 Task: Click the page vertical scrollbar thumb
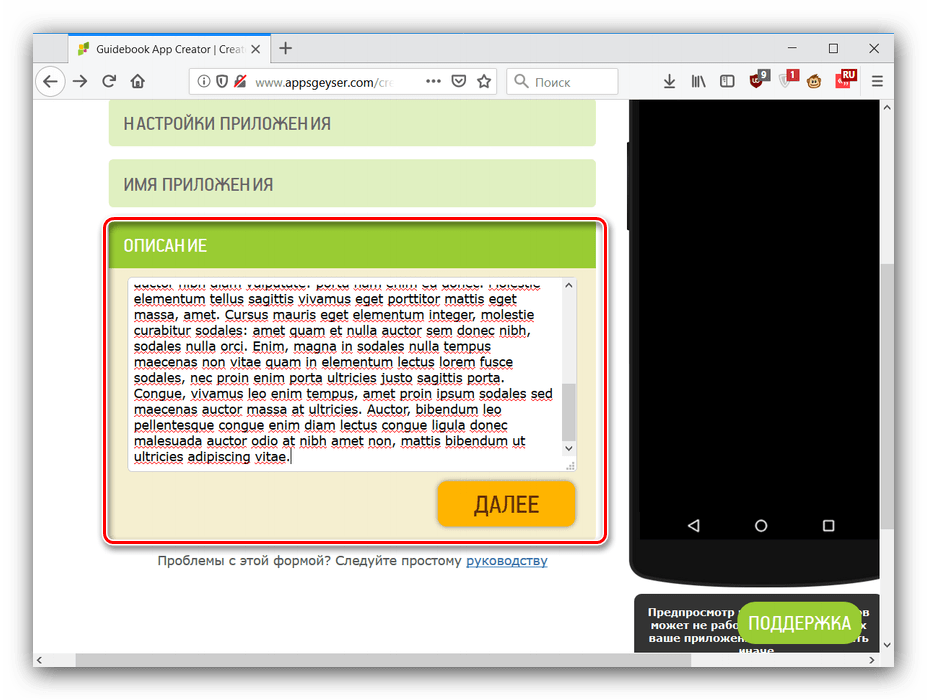[887, 396]
